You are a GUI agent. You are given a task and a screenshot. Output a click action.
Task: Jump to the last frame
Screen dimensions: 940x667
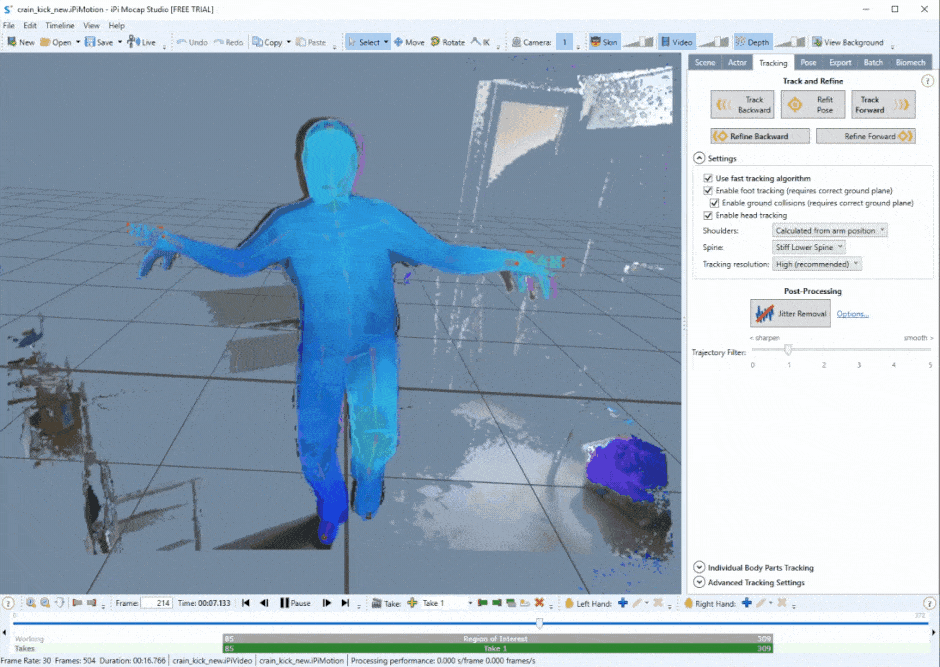(x=345, y=603)
